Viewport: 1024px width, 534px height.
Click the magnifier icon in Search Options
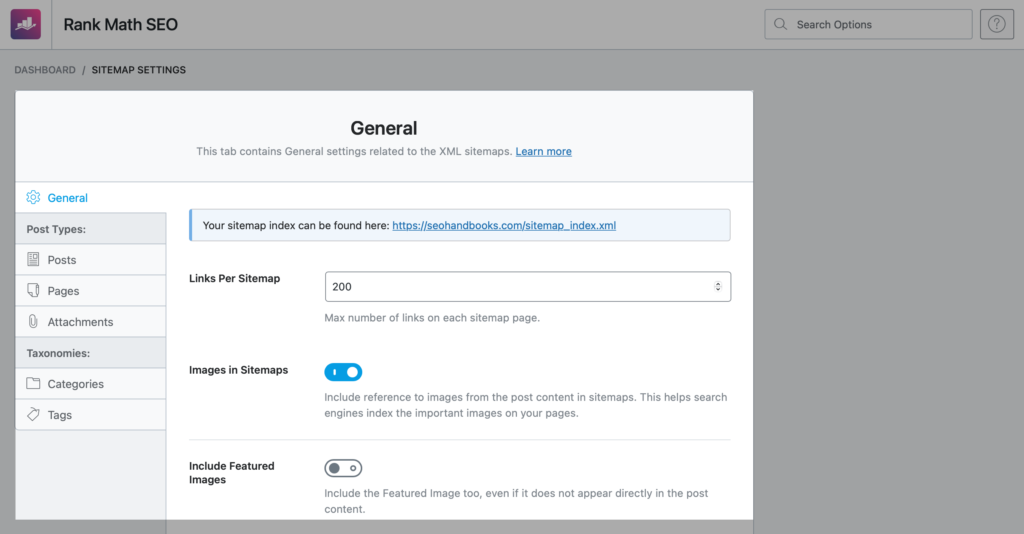tap(780, 24)
